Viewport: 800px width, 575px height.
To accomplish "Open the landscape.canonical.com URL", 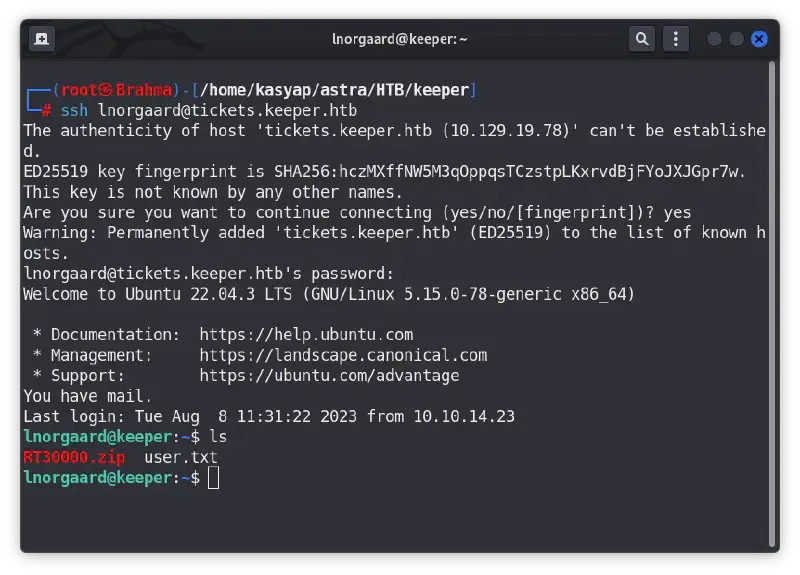I will (343, 355).
